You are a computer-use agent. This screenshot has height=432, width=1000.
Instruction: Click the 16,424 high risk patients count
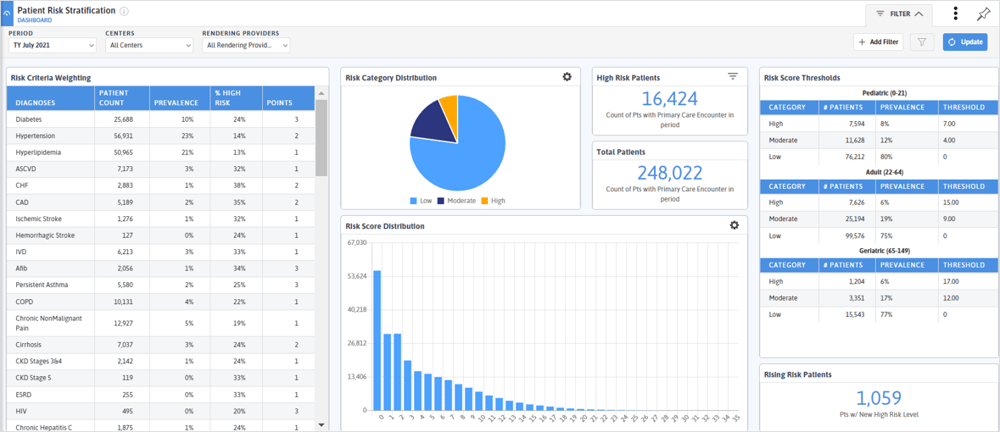tap(670, 99)
